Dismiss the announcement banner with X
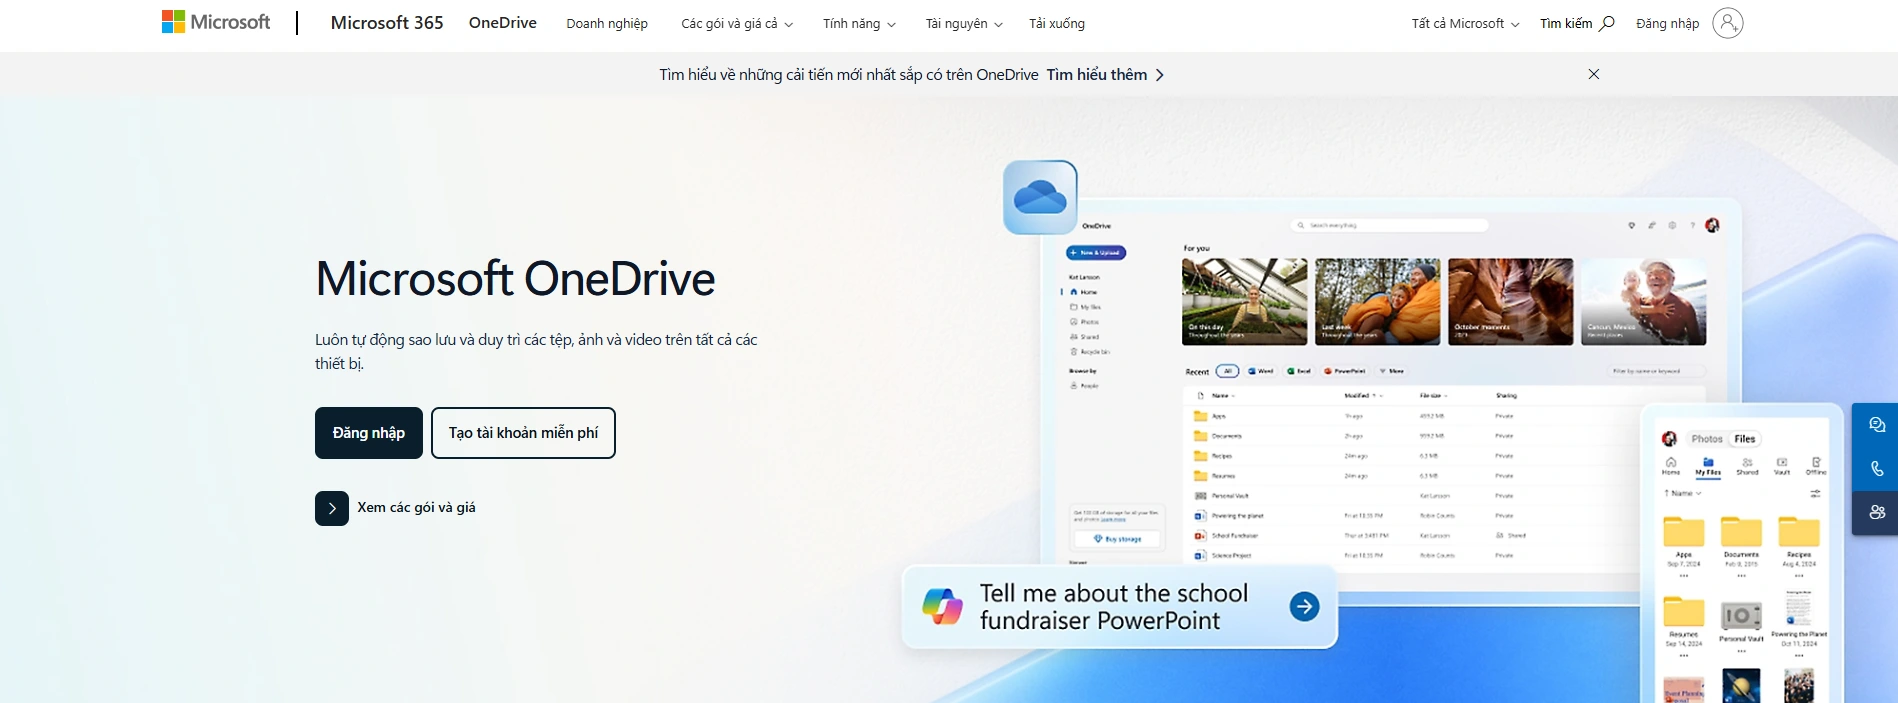This screenshot has height=703, width=1898. tap(1594, 74)
